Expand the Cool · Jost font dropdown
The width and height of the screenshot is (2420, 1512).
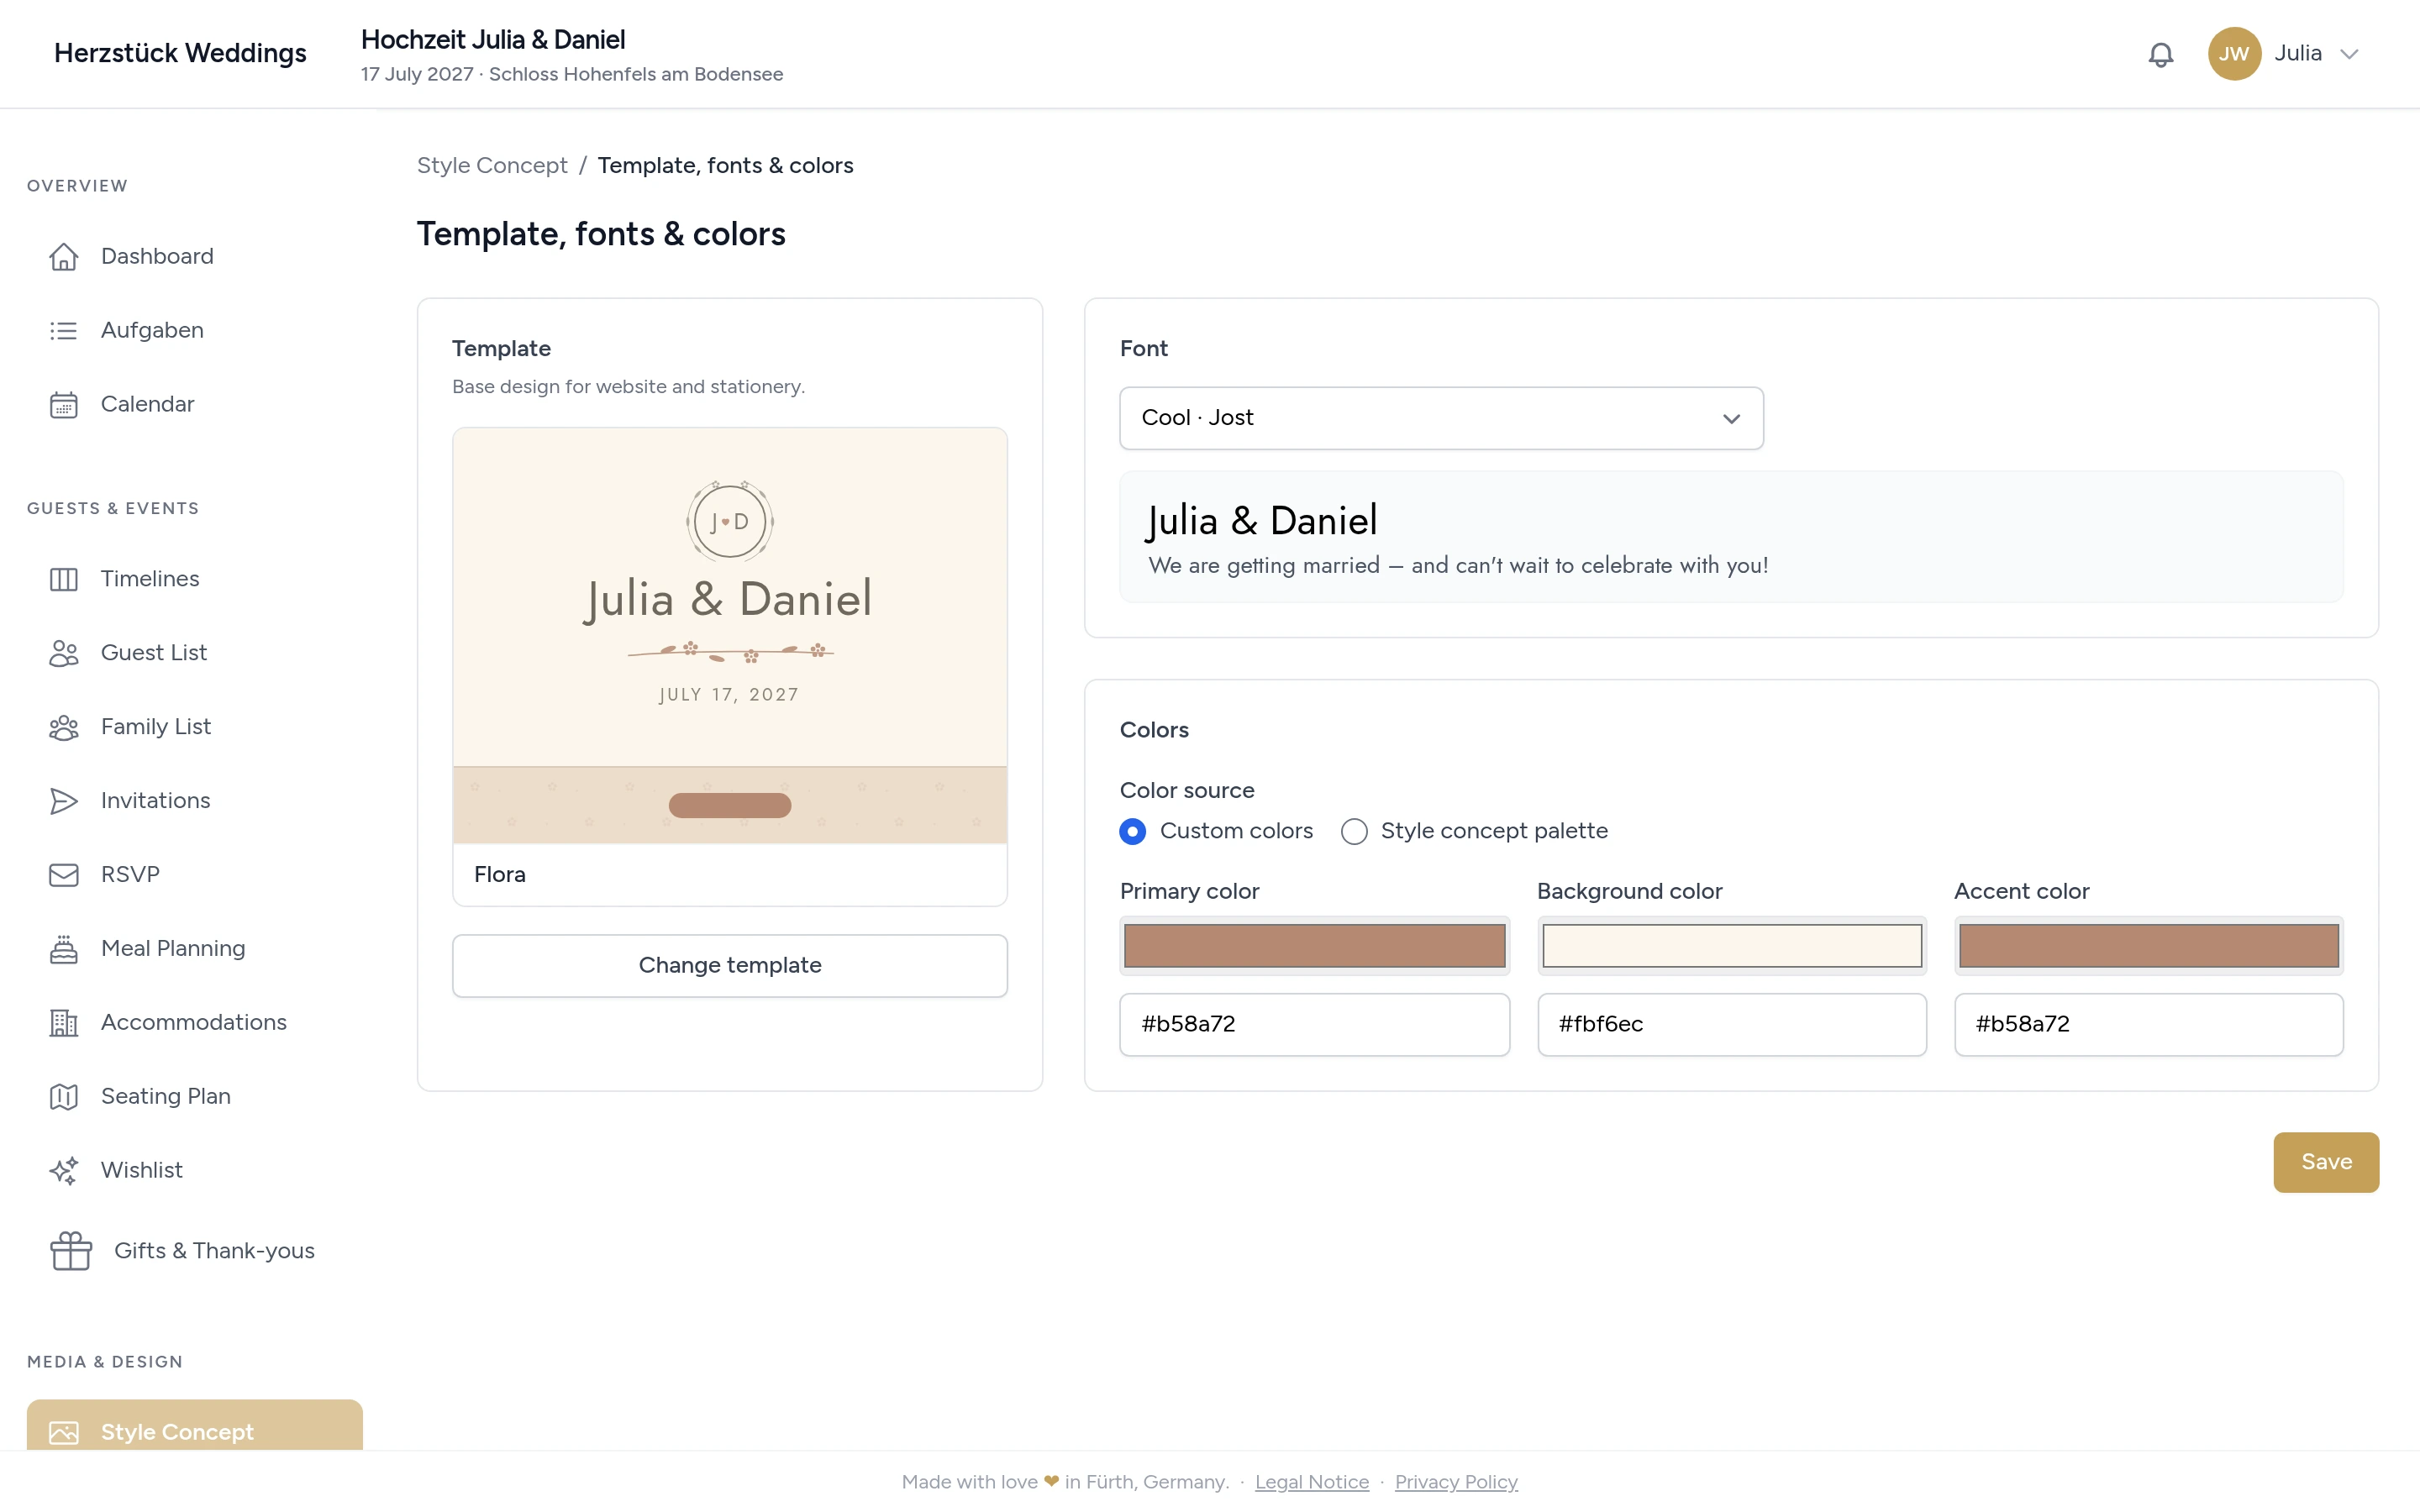(1441, 418)
